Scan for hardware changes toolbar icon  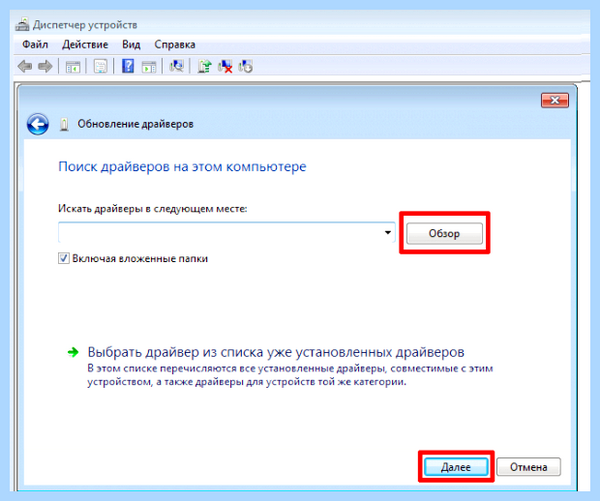click(x=177, y=66)
